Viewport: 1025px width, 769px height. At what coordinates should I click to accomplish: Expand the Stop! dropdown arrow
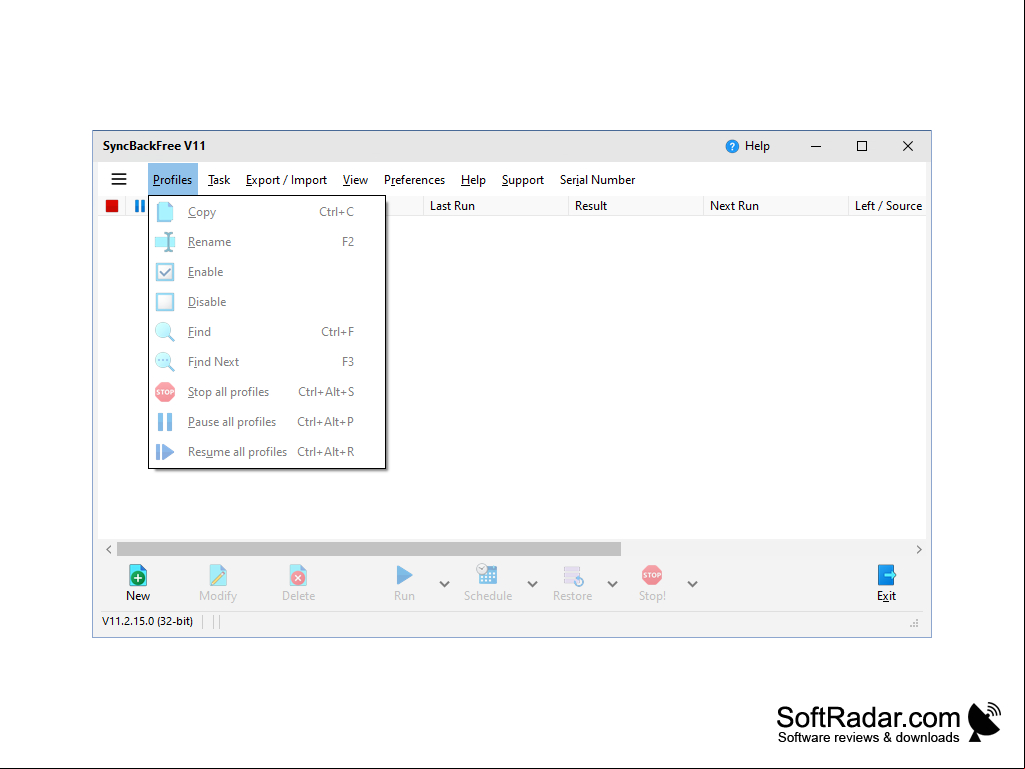[692, 584]
